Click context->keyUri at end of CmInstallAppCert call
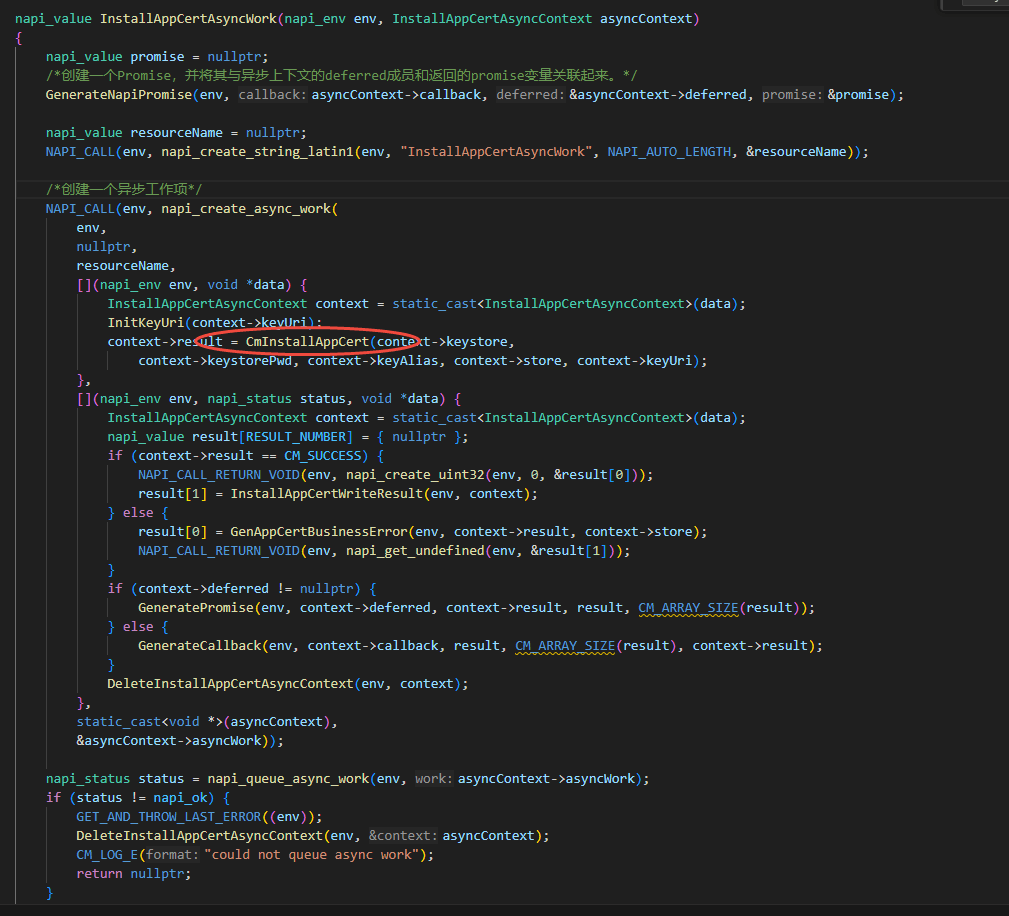1009x916 pixels. [x=634, y=360]
